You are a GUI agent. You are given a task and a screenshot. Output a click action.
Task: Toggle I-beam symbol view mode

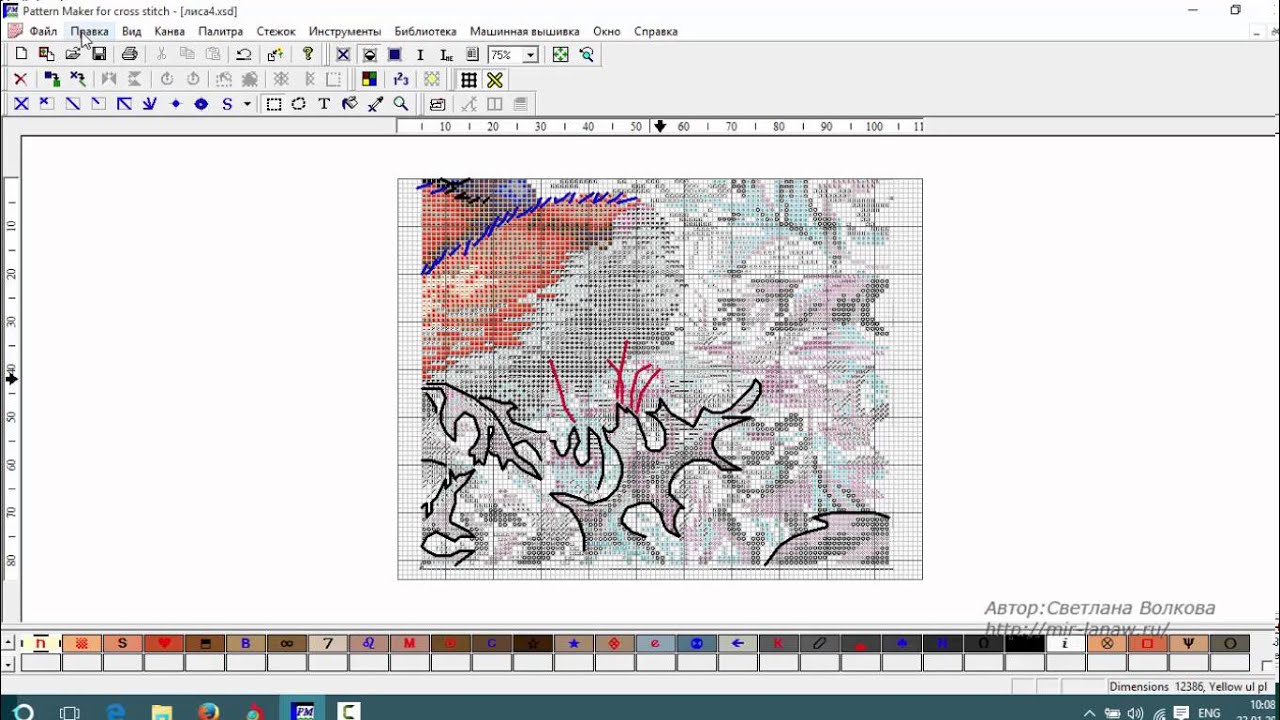[x=420, y=55]
